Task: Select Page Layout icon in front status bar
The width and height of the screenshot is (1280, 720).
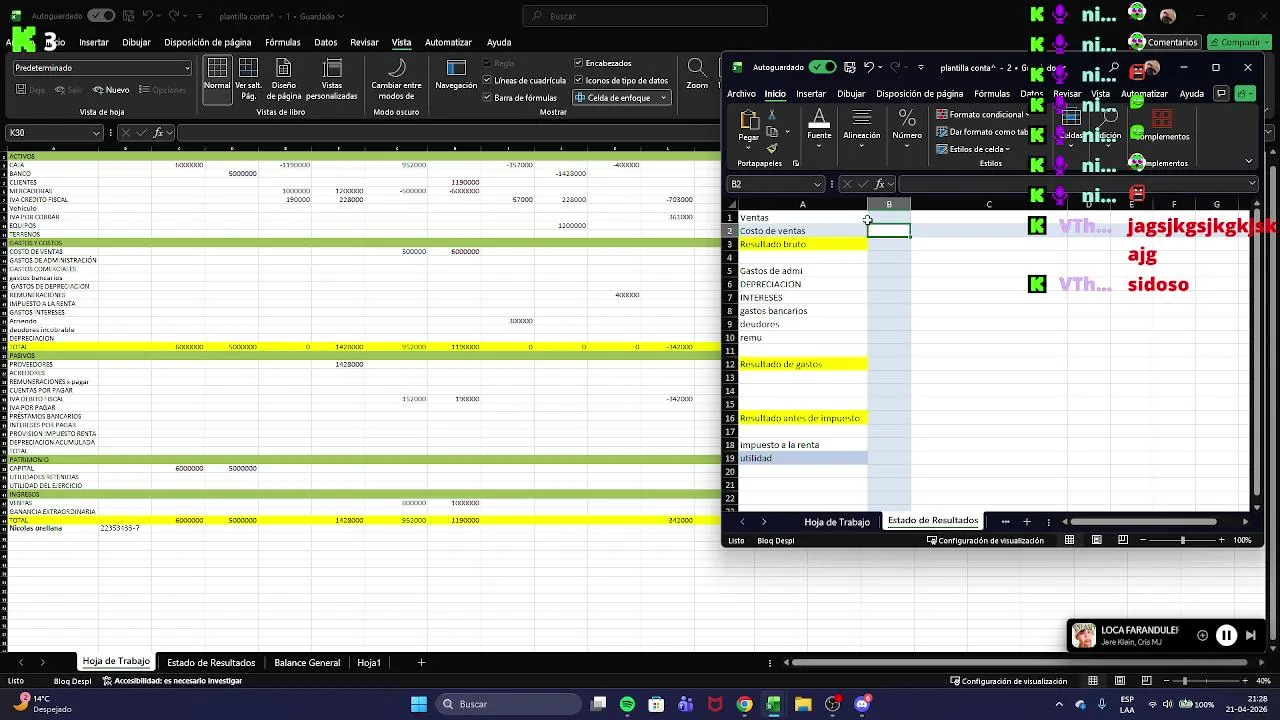Action: (1096, 540)
